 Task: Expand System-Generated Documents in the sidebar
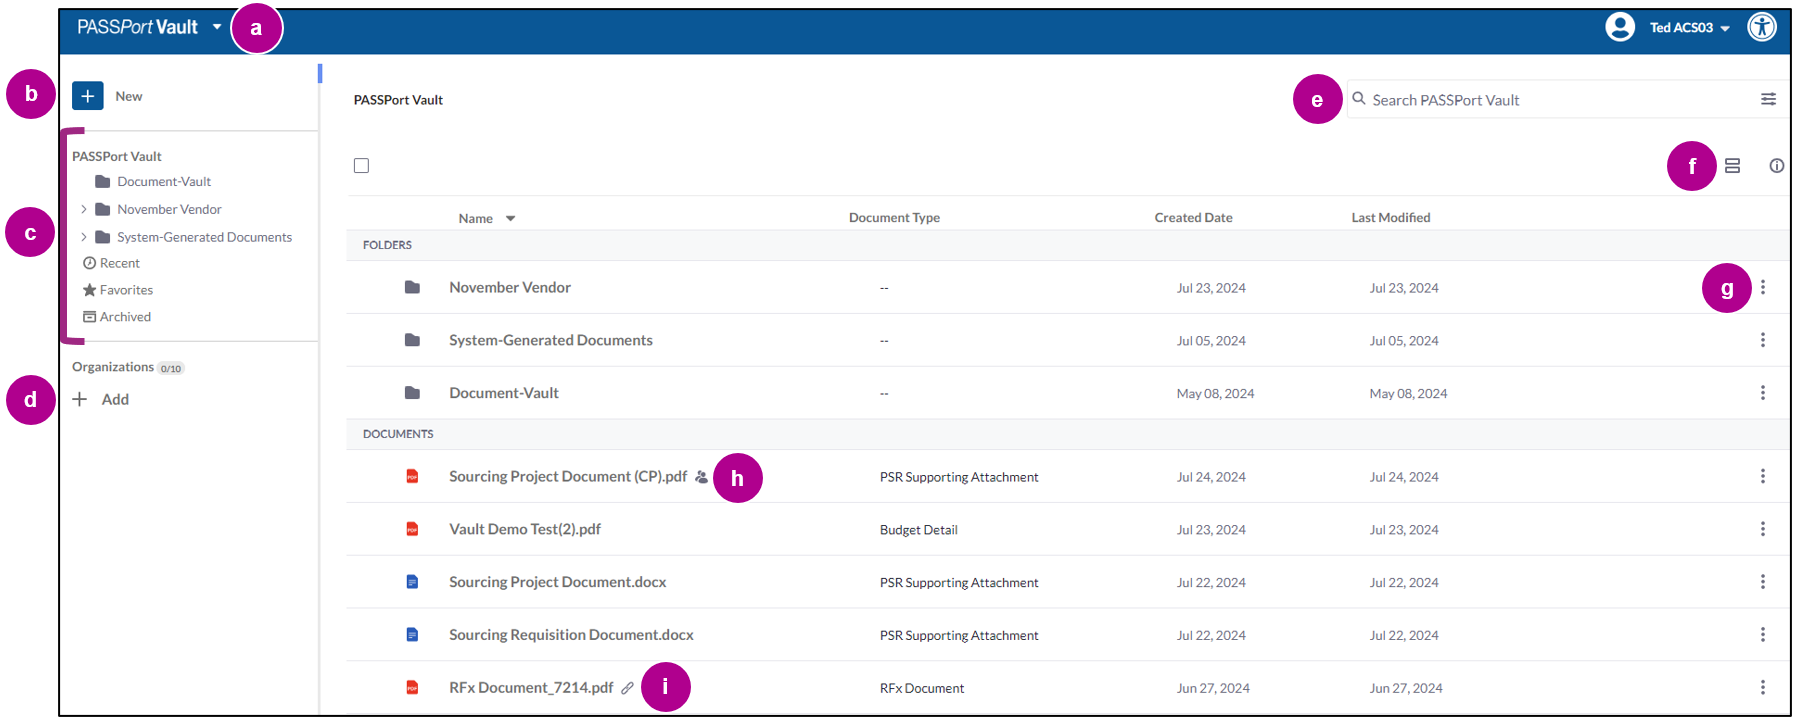click(x=84, y=238)
